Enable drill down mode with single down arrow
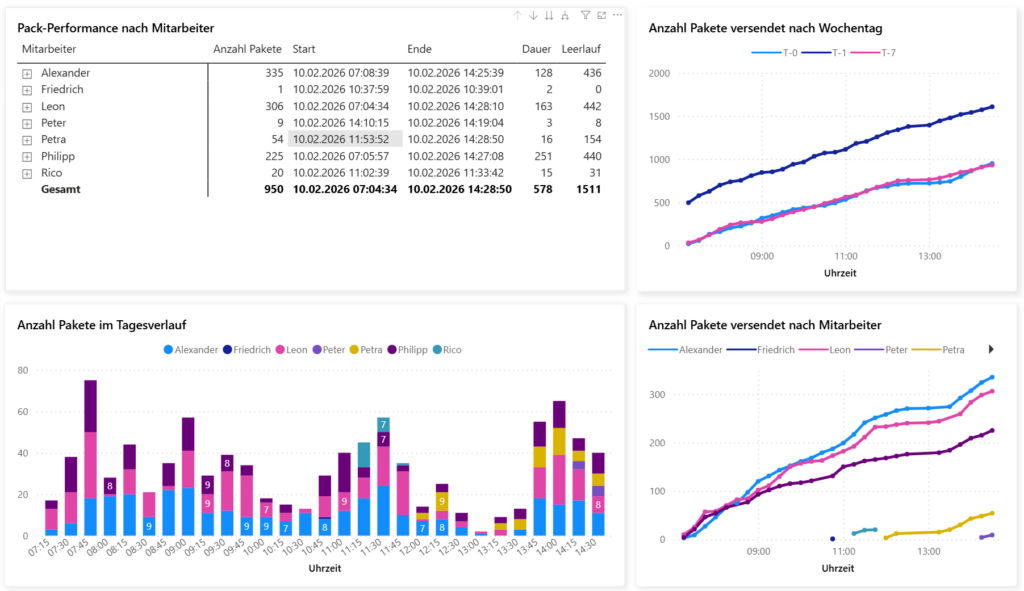Image resolution: width=1024 pixels, height=591 pixels. click(534, 15)
